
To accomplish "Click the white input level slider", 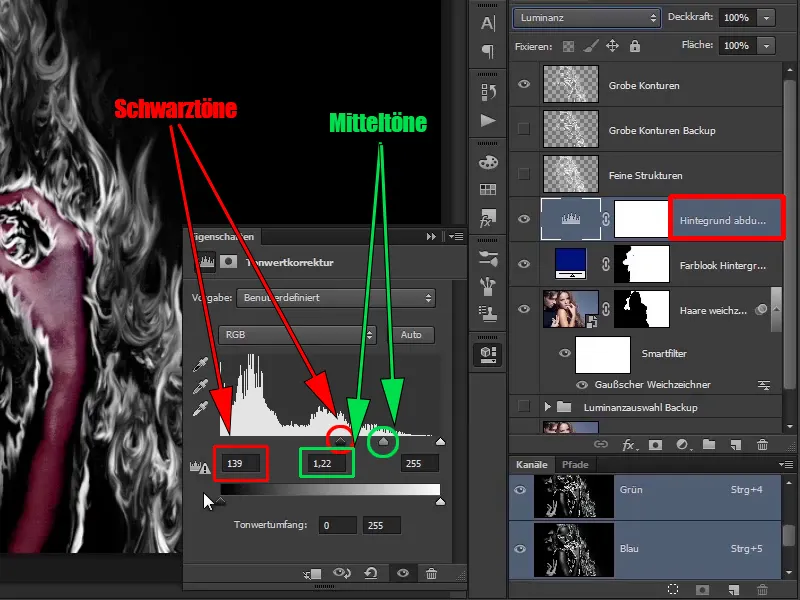I will click(x=440, y=441).
